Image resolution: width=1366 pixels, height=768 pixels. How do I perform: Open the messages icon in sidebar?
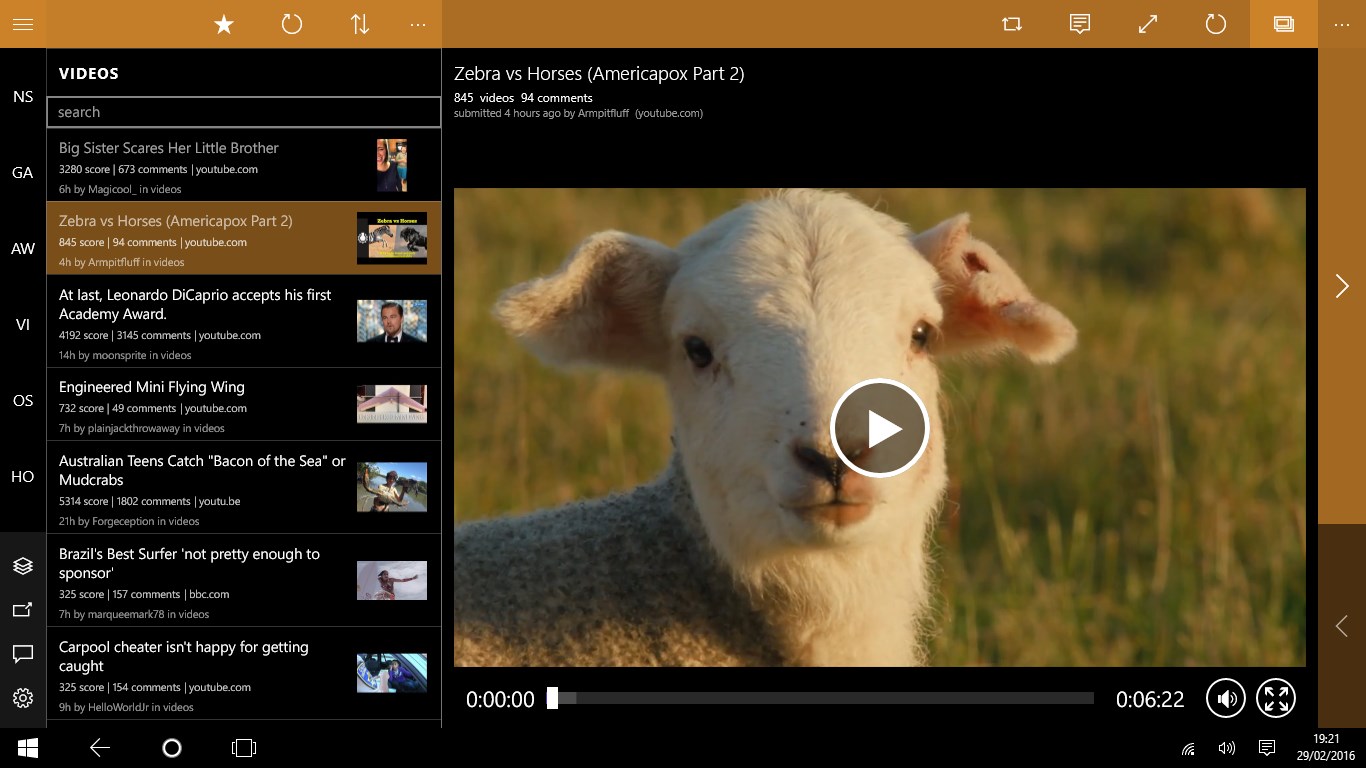(23, 654)
